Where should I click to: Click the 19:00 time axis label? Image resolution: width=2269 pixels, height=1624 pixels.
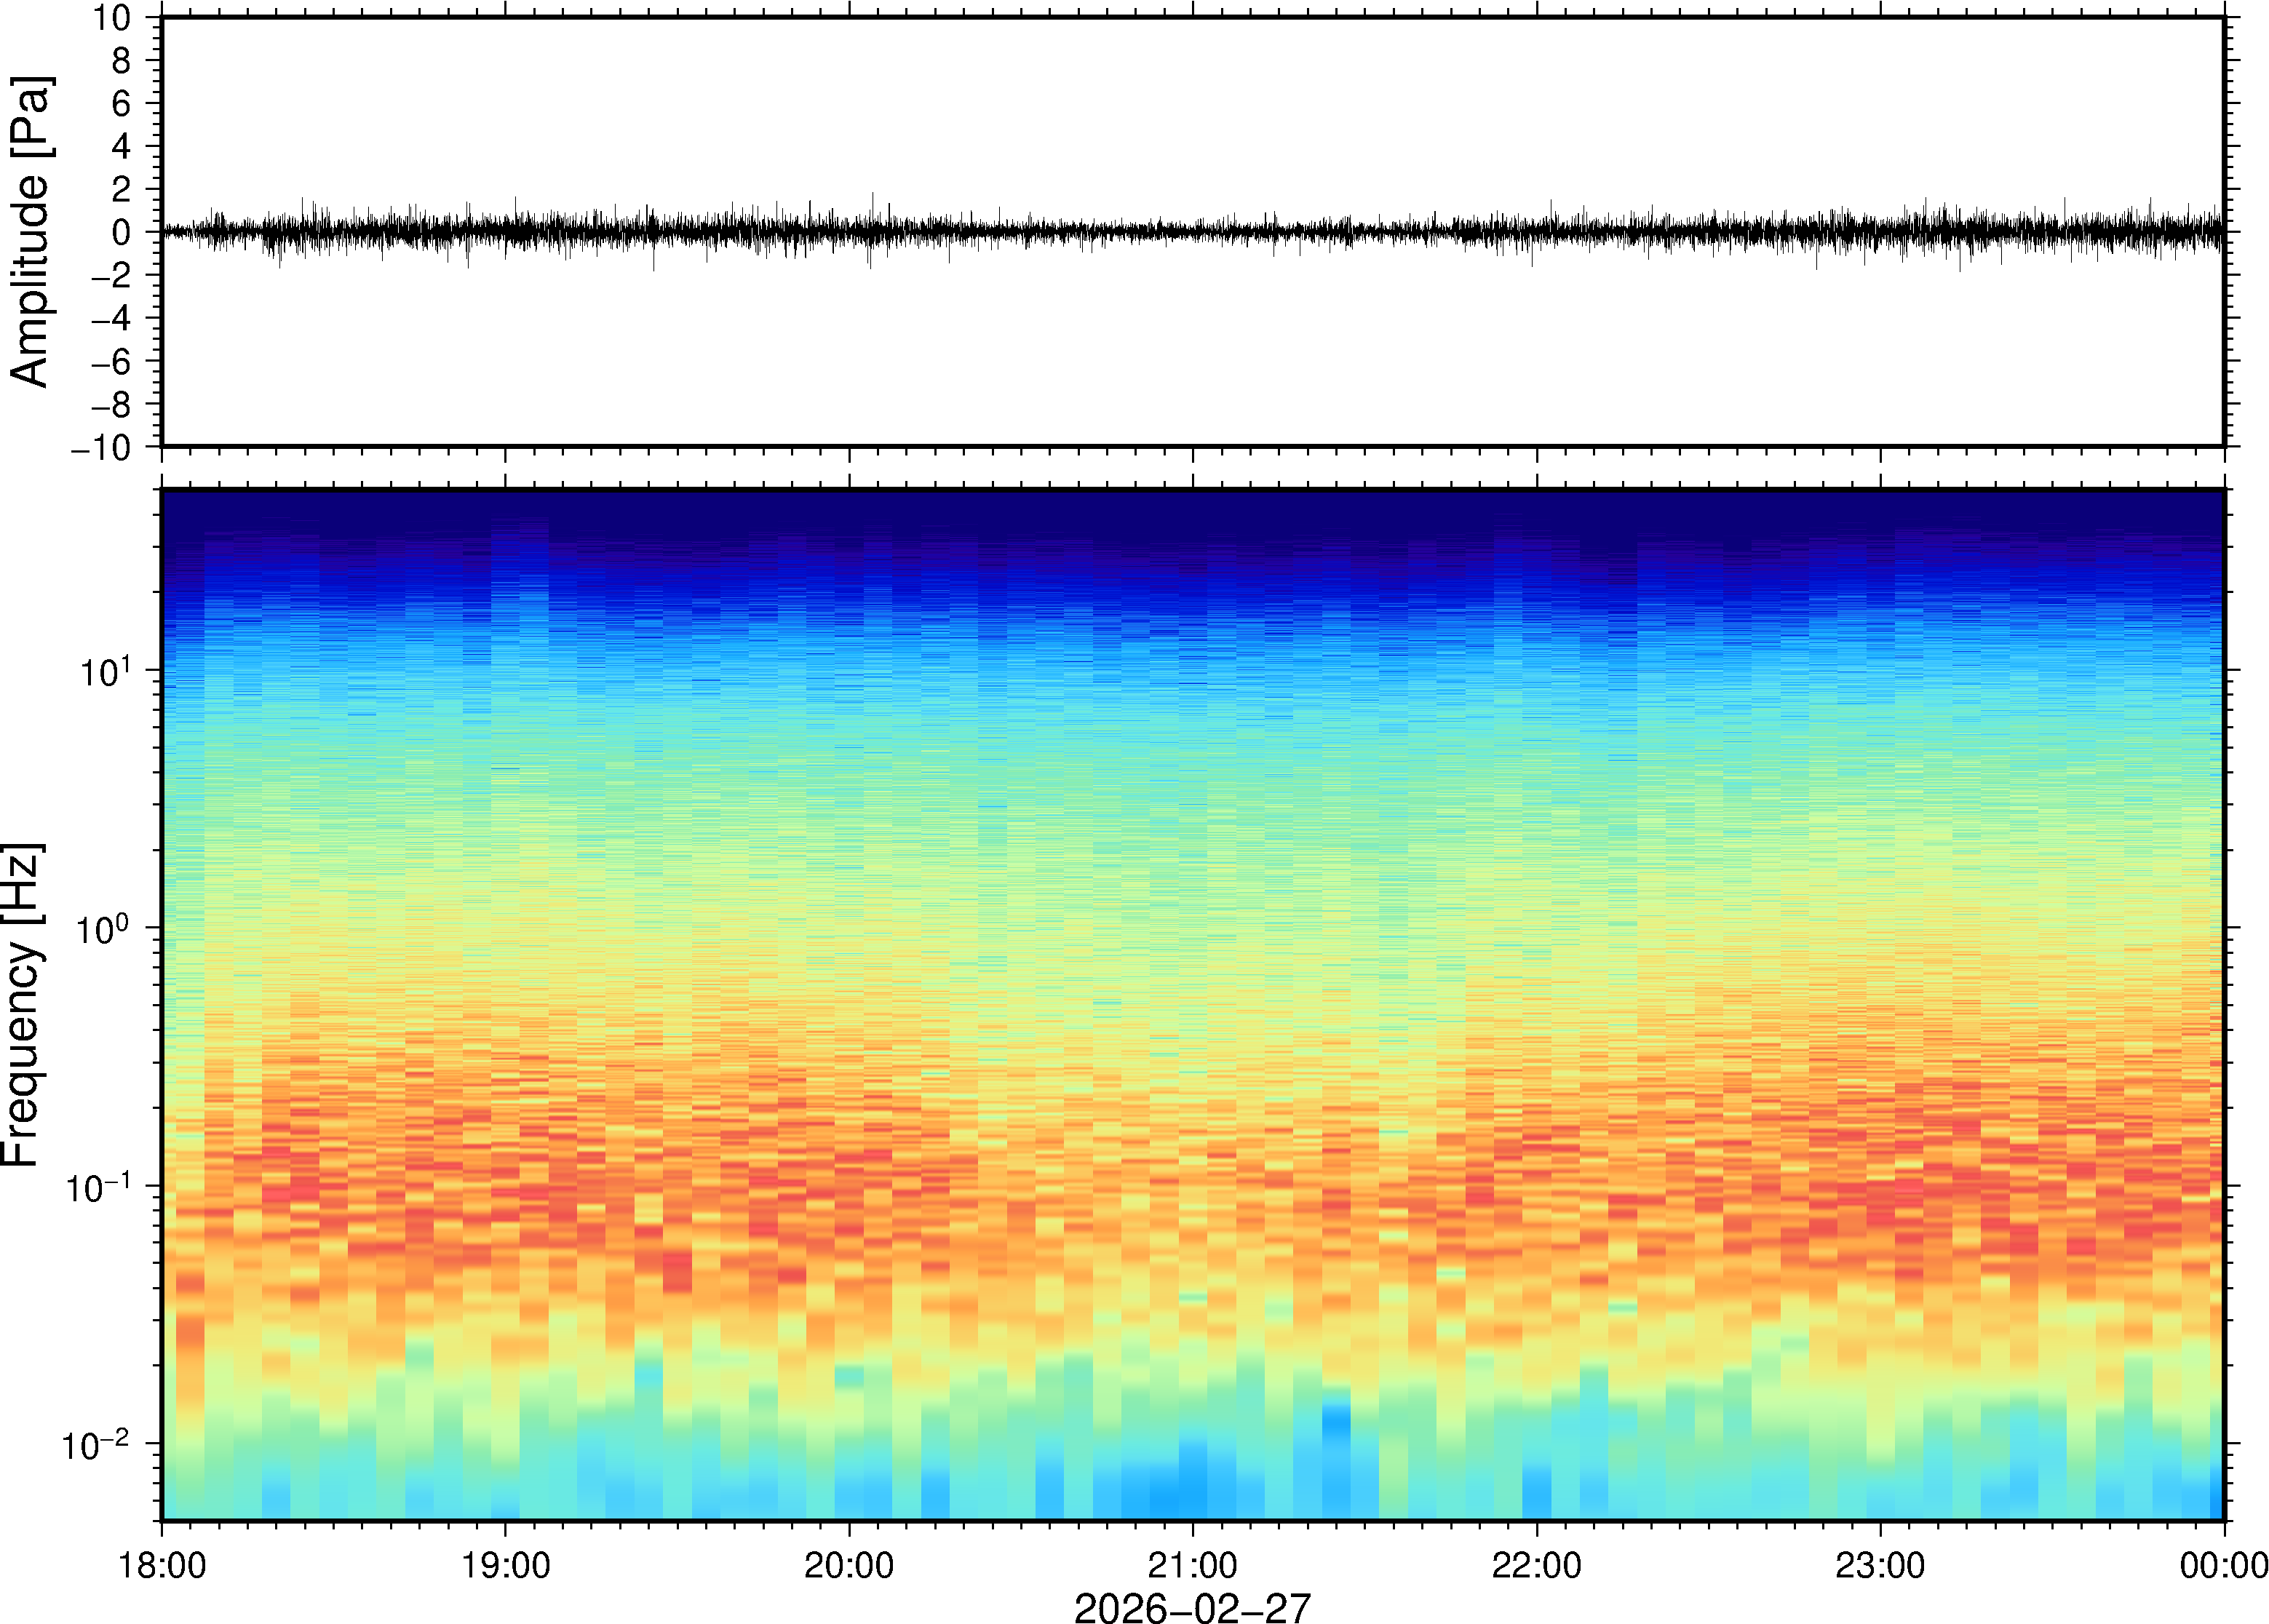click(x=505, y=1565)
